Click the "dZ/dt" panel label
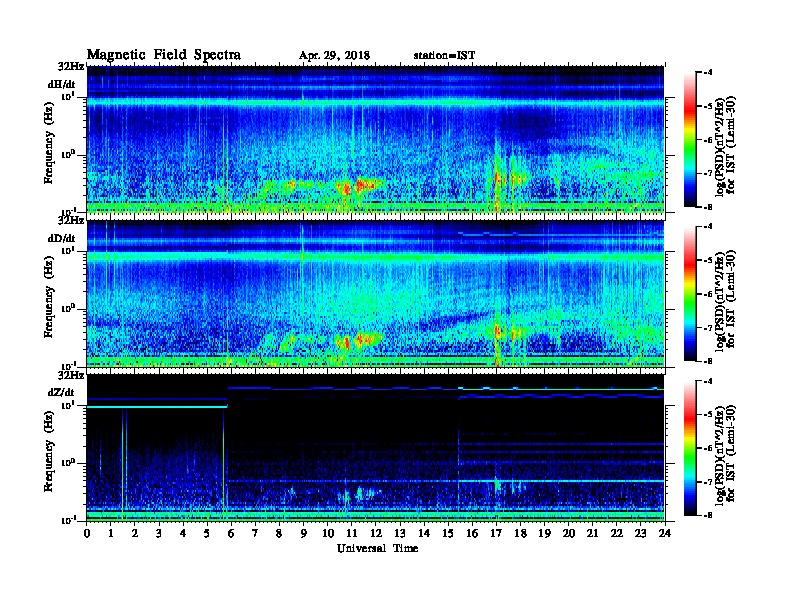 [61, 392]
